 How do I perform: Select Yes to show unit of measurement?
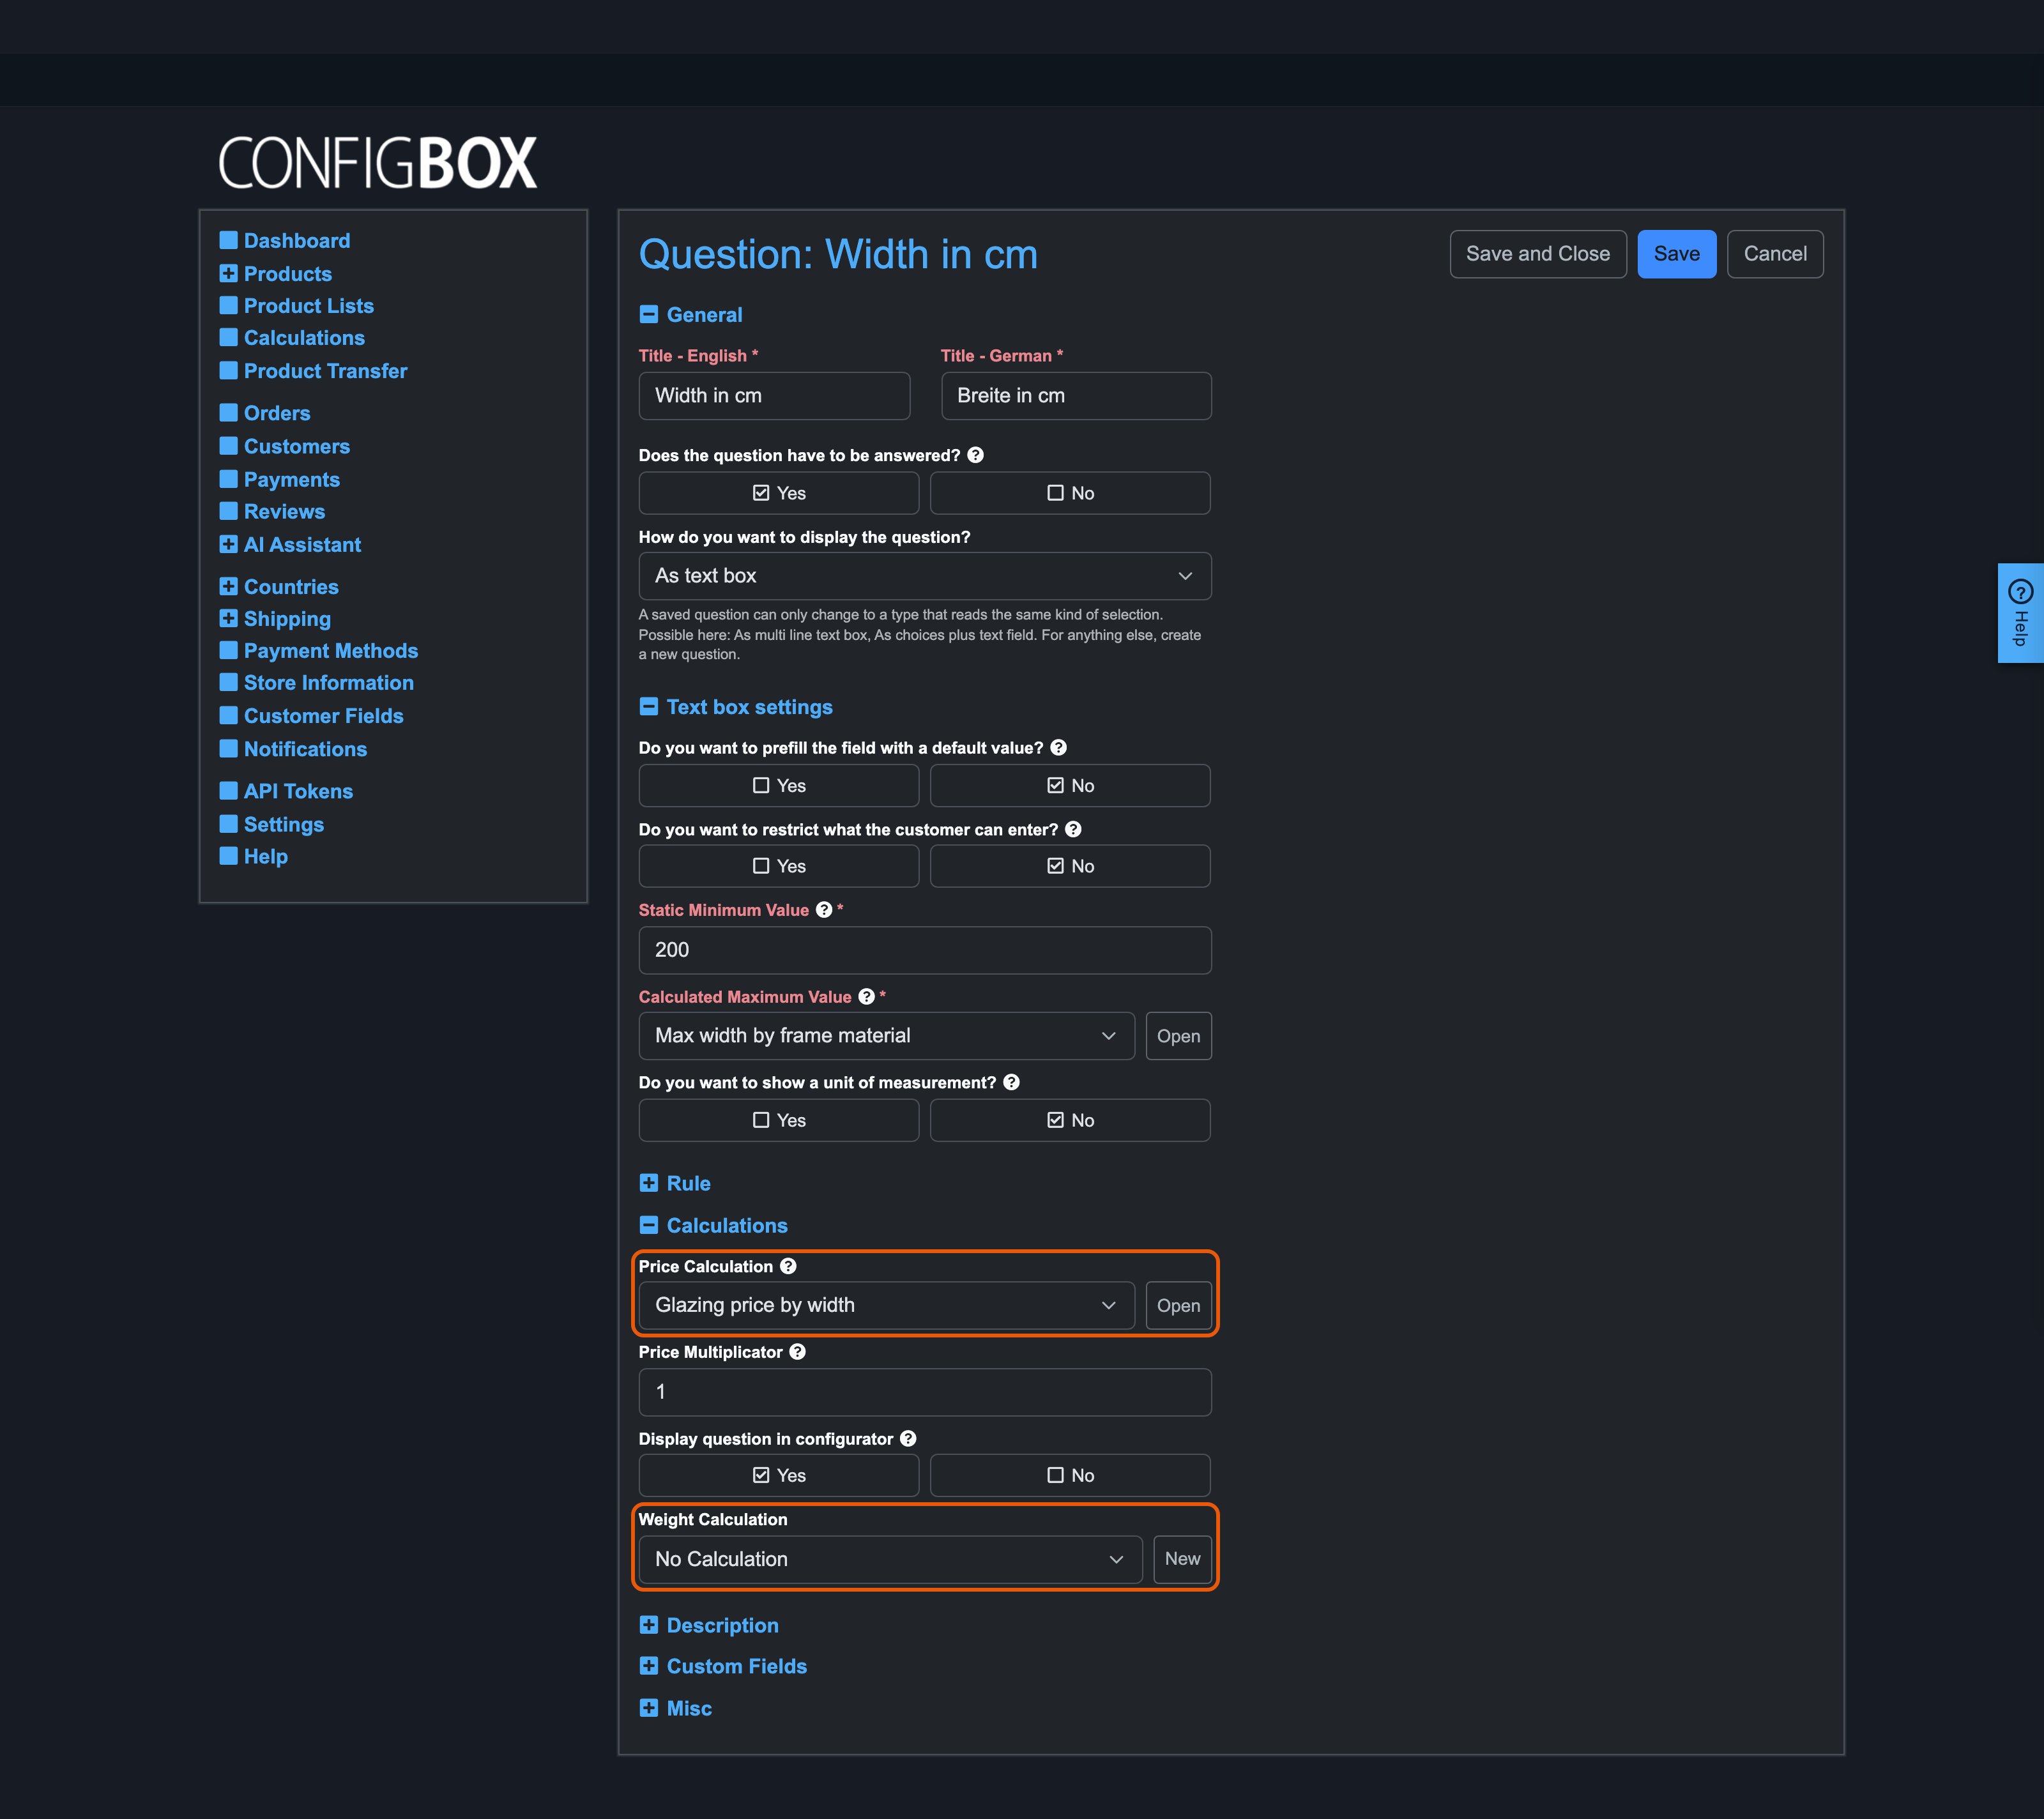tap(779, 1120)
